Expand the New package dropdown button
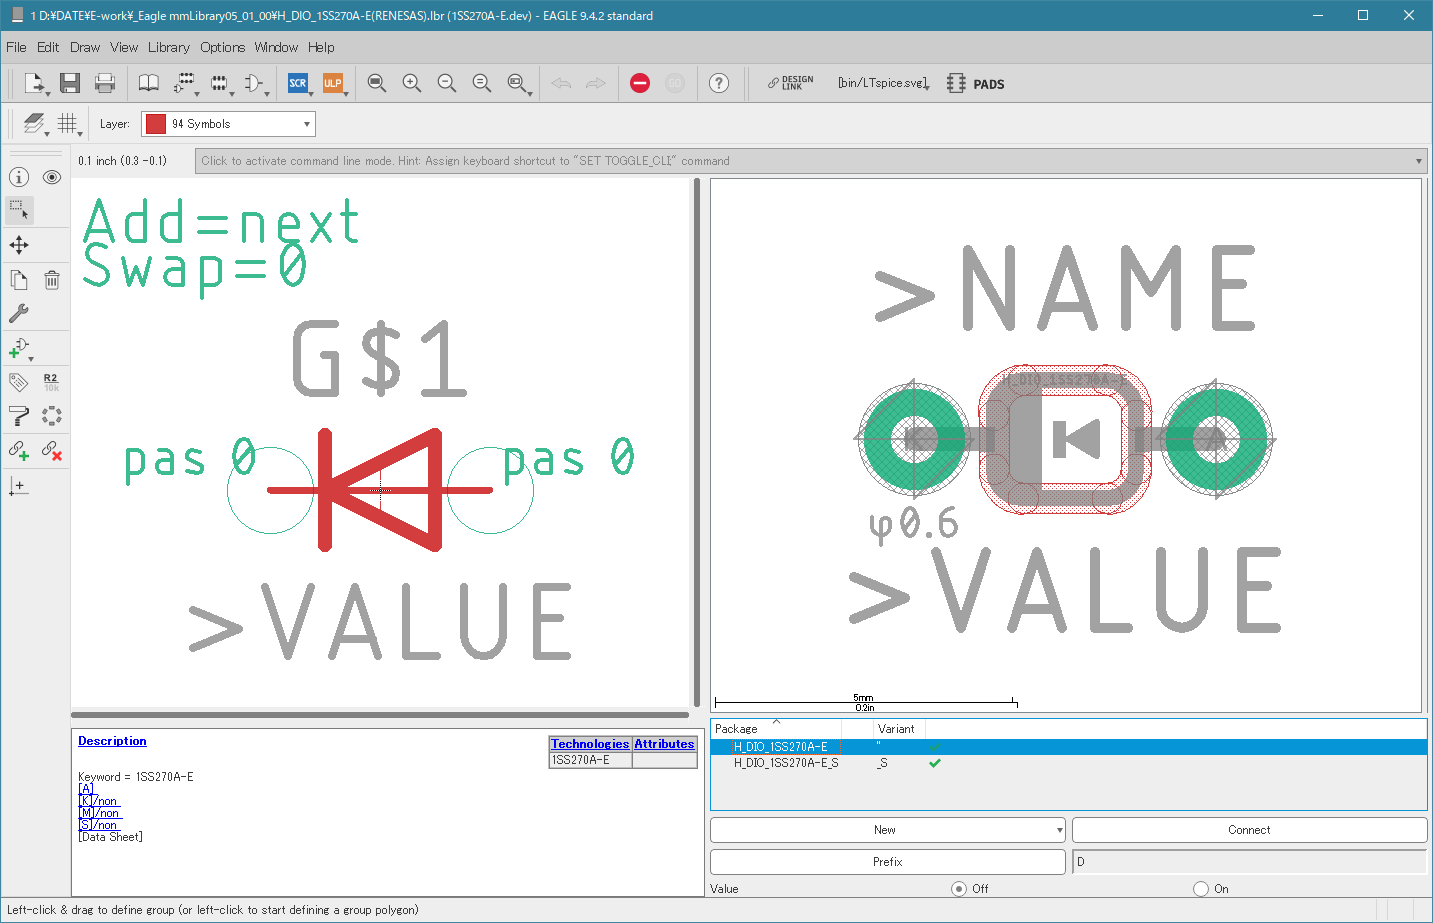The height and width of the screenshot is (923, 1433). [1059, 830]
